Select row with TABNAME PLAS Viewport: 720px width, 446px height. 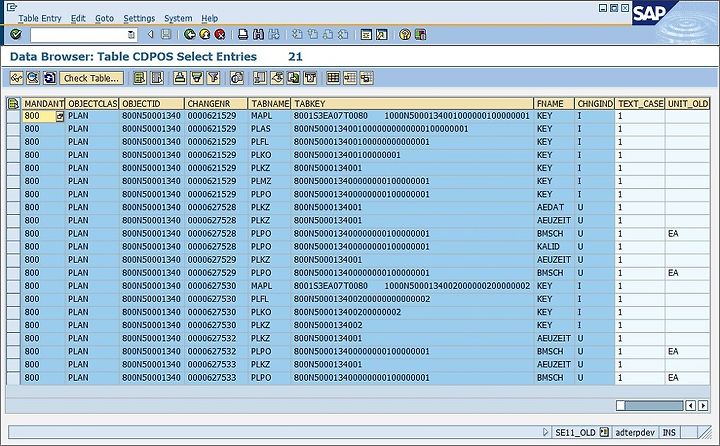(13, 129)
